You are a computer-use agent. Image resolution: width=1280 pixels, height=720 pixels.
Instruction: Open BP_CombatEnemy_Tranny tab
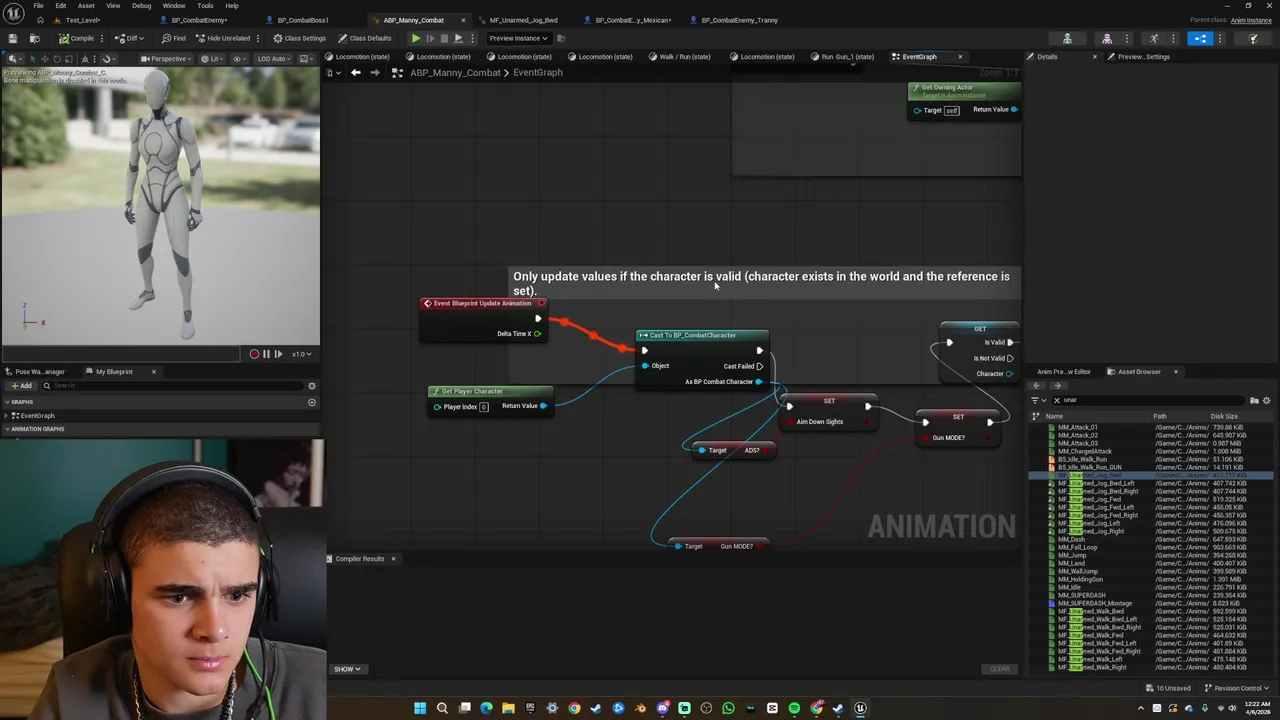coord(739,20)
